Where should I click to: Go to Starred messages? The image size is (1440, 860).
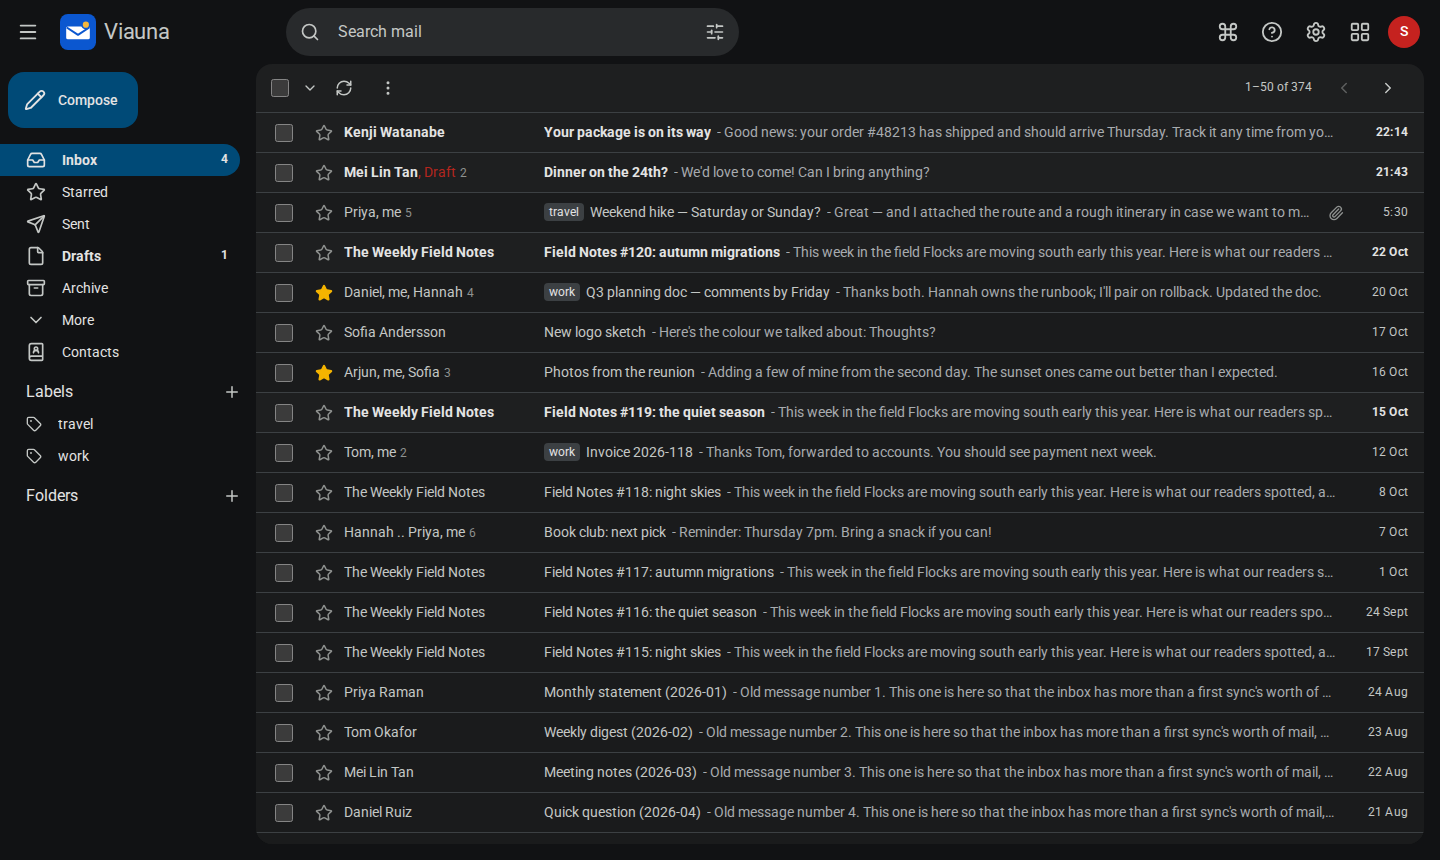tap(120, 192)
